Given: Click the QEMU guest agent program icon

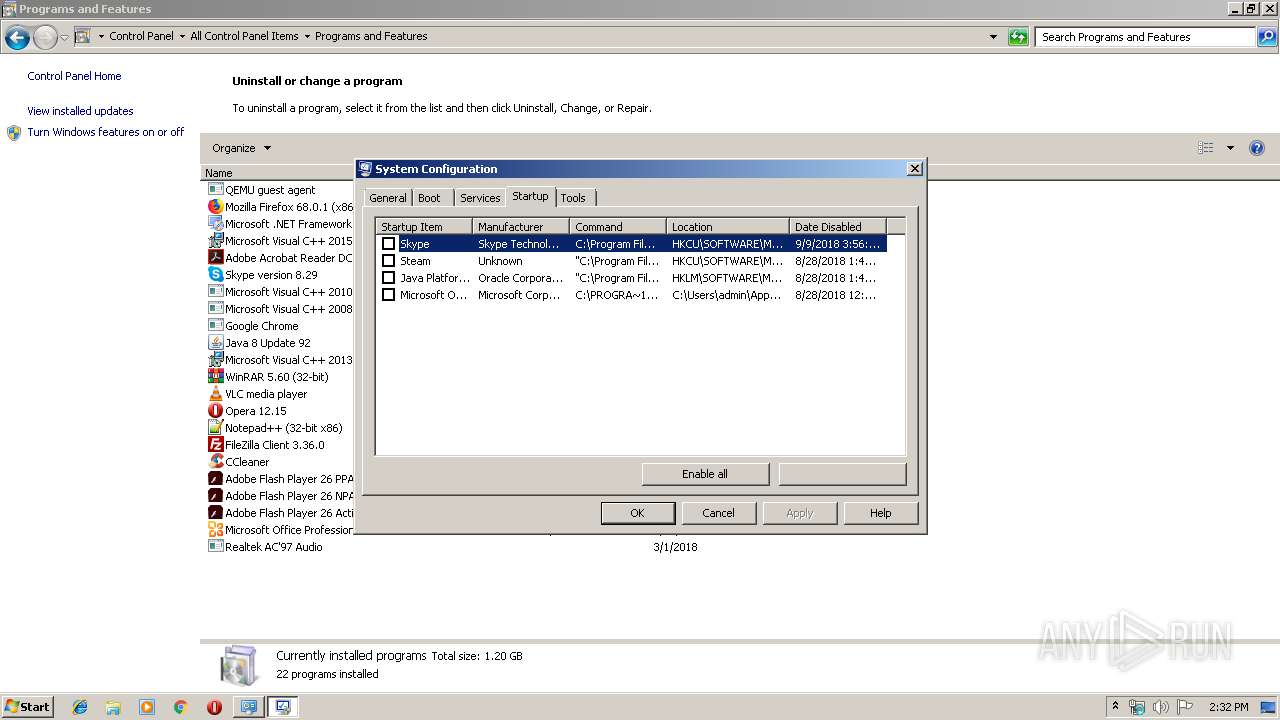Looking at the screenshot, I should pos(215,189).
